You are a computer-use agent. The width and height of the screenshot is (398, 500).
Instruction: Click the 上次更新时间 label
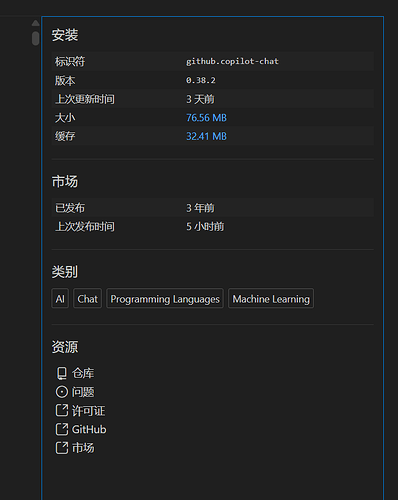[85, 99]
